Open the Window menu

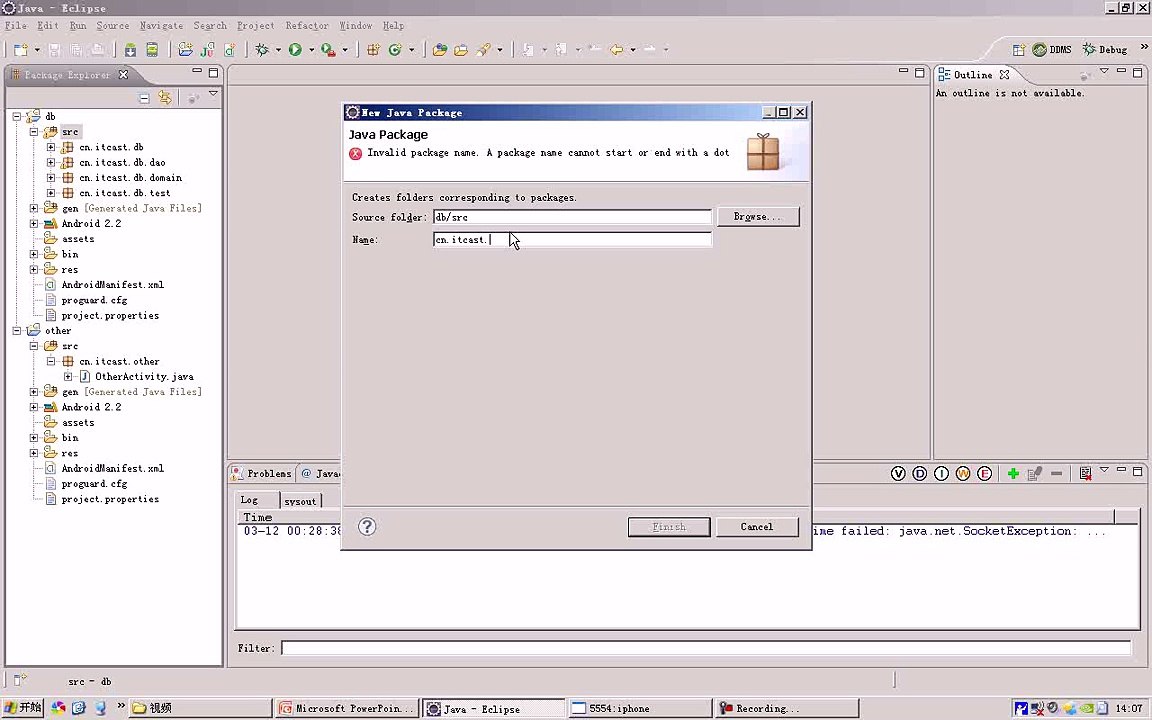(x=356, y=26)
